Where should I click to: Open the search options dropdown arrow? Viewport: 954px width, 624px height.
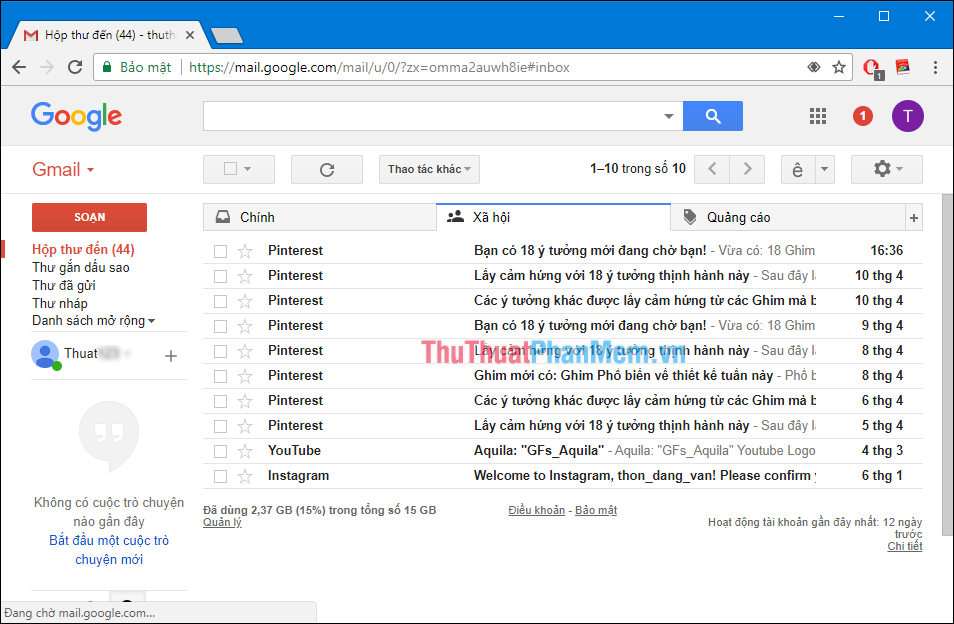click(x=668, y=115)
